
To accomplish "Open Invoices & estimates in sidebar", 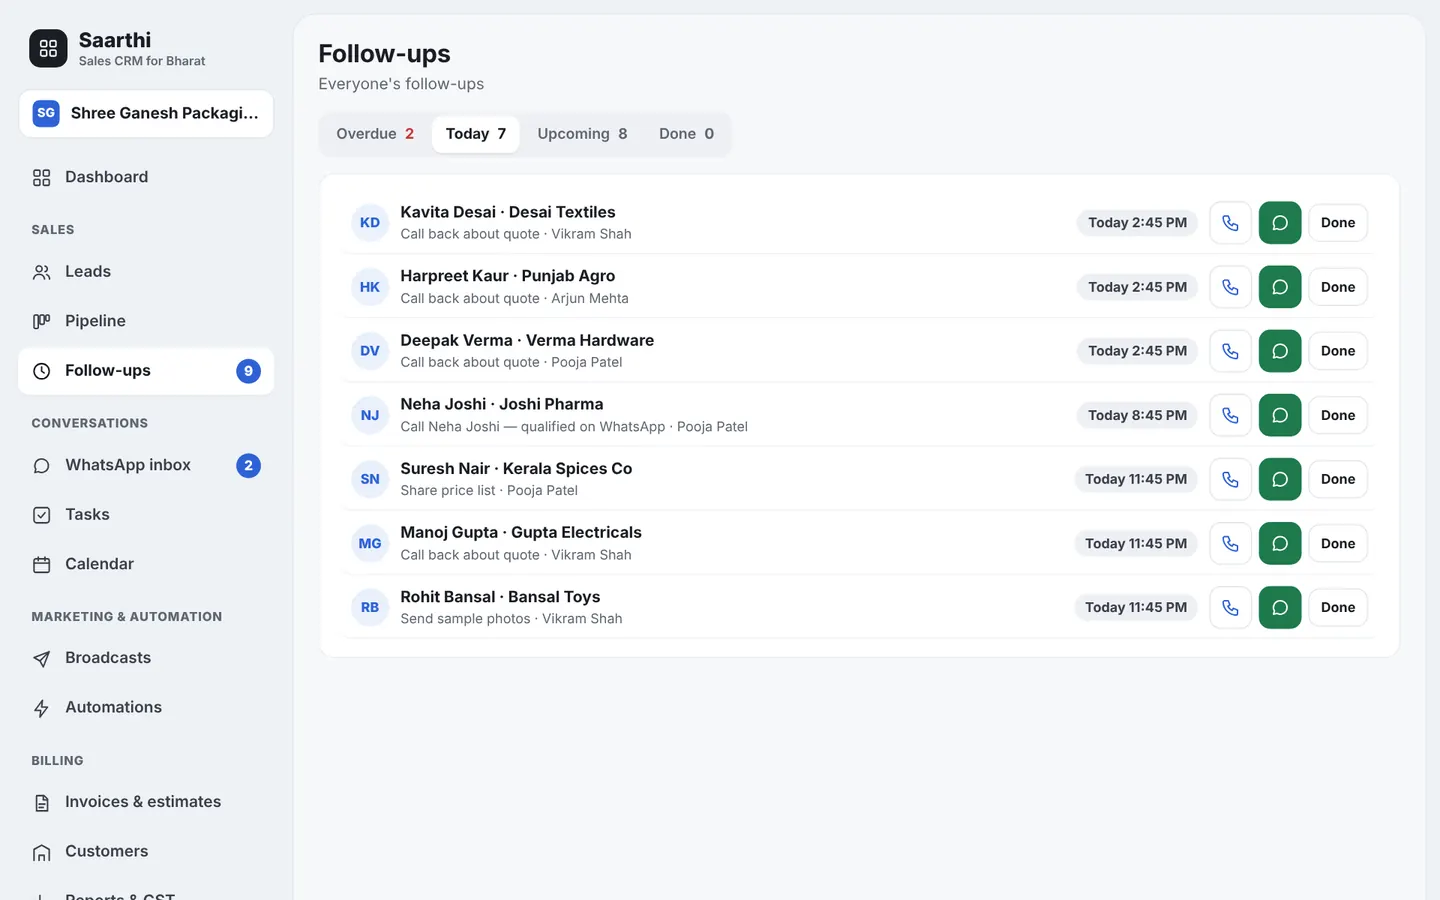I will [146, 802].
